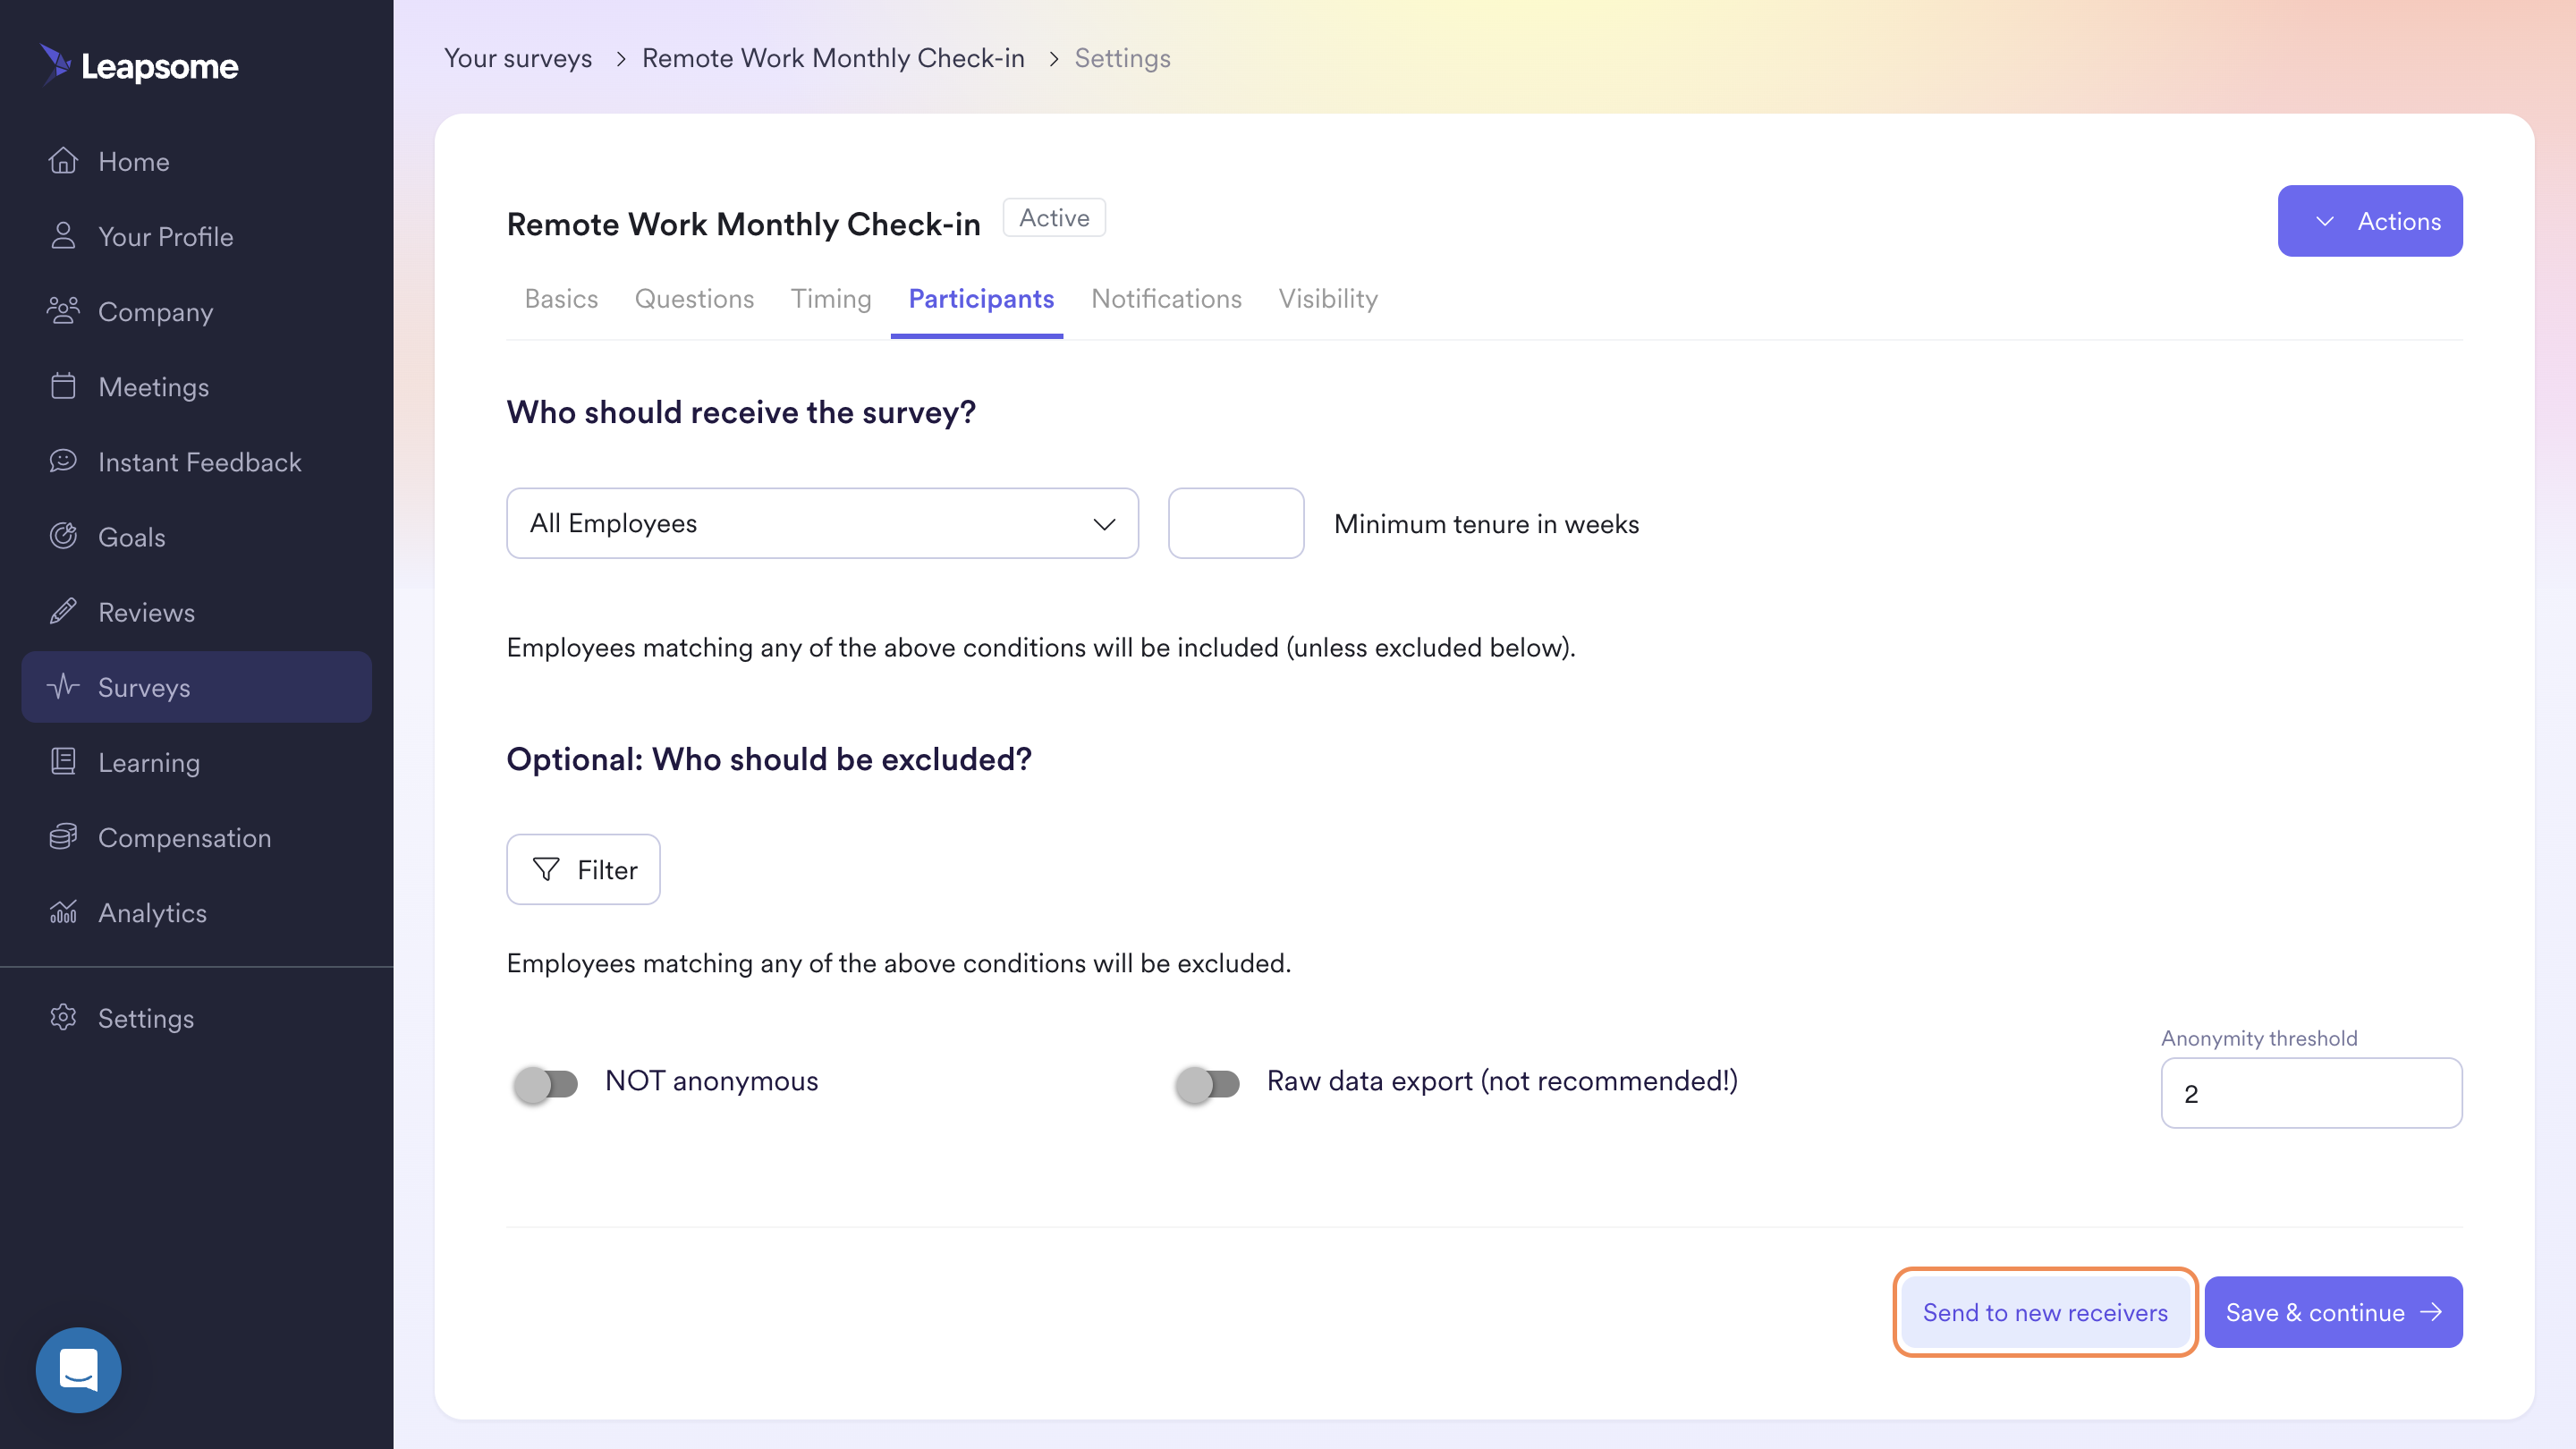Click the Active status badge
The width and height of the screenshot is (2576, 1449).
[1054, 217]
